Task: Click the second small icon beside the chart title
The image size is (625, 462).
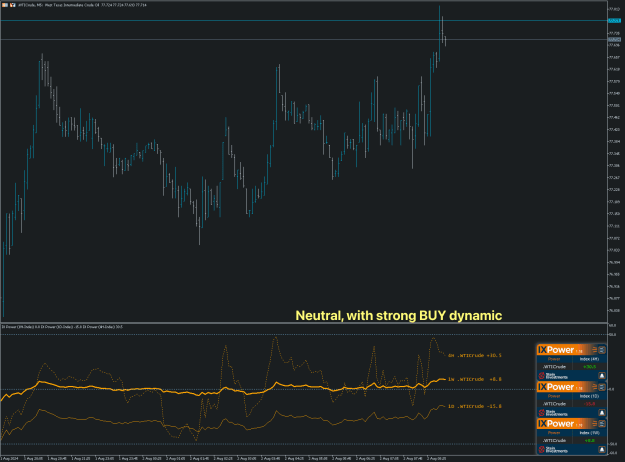Action: click(13, 5)
